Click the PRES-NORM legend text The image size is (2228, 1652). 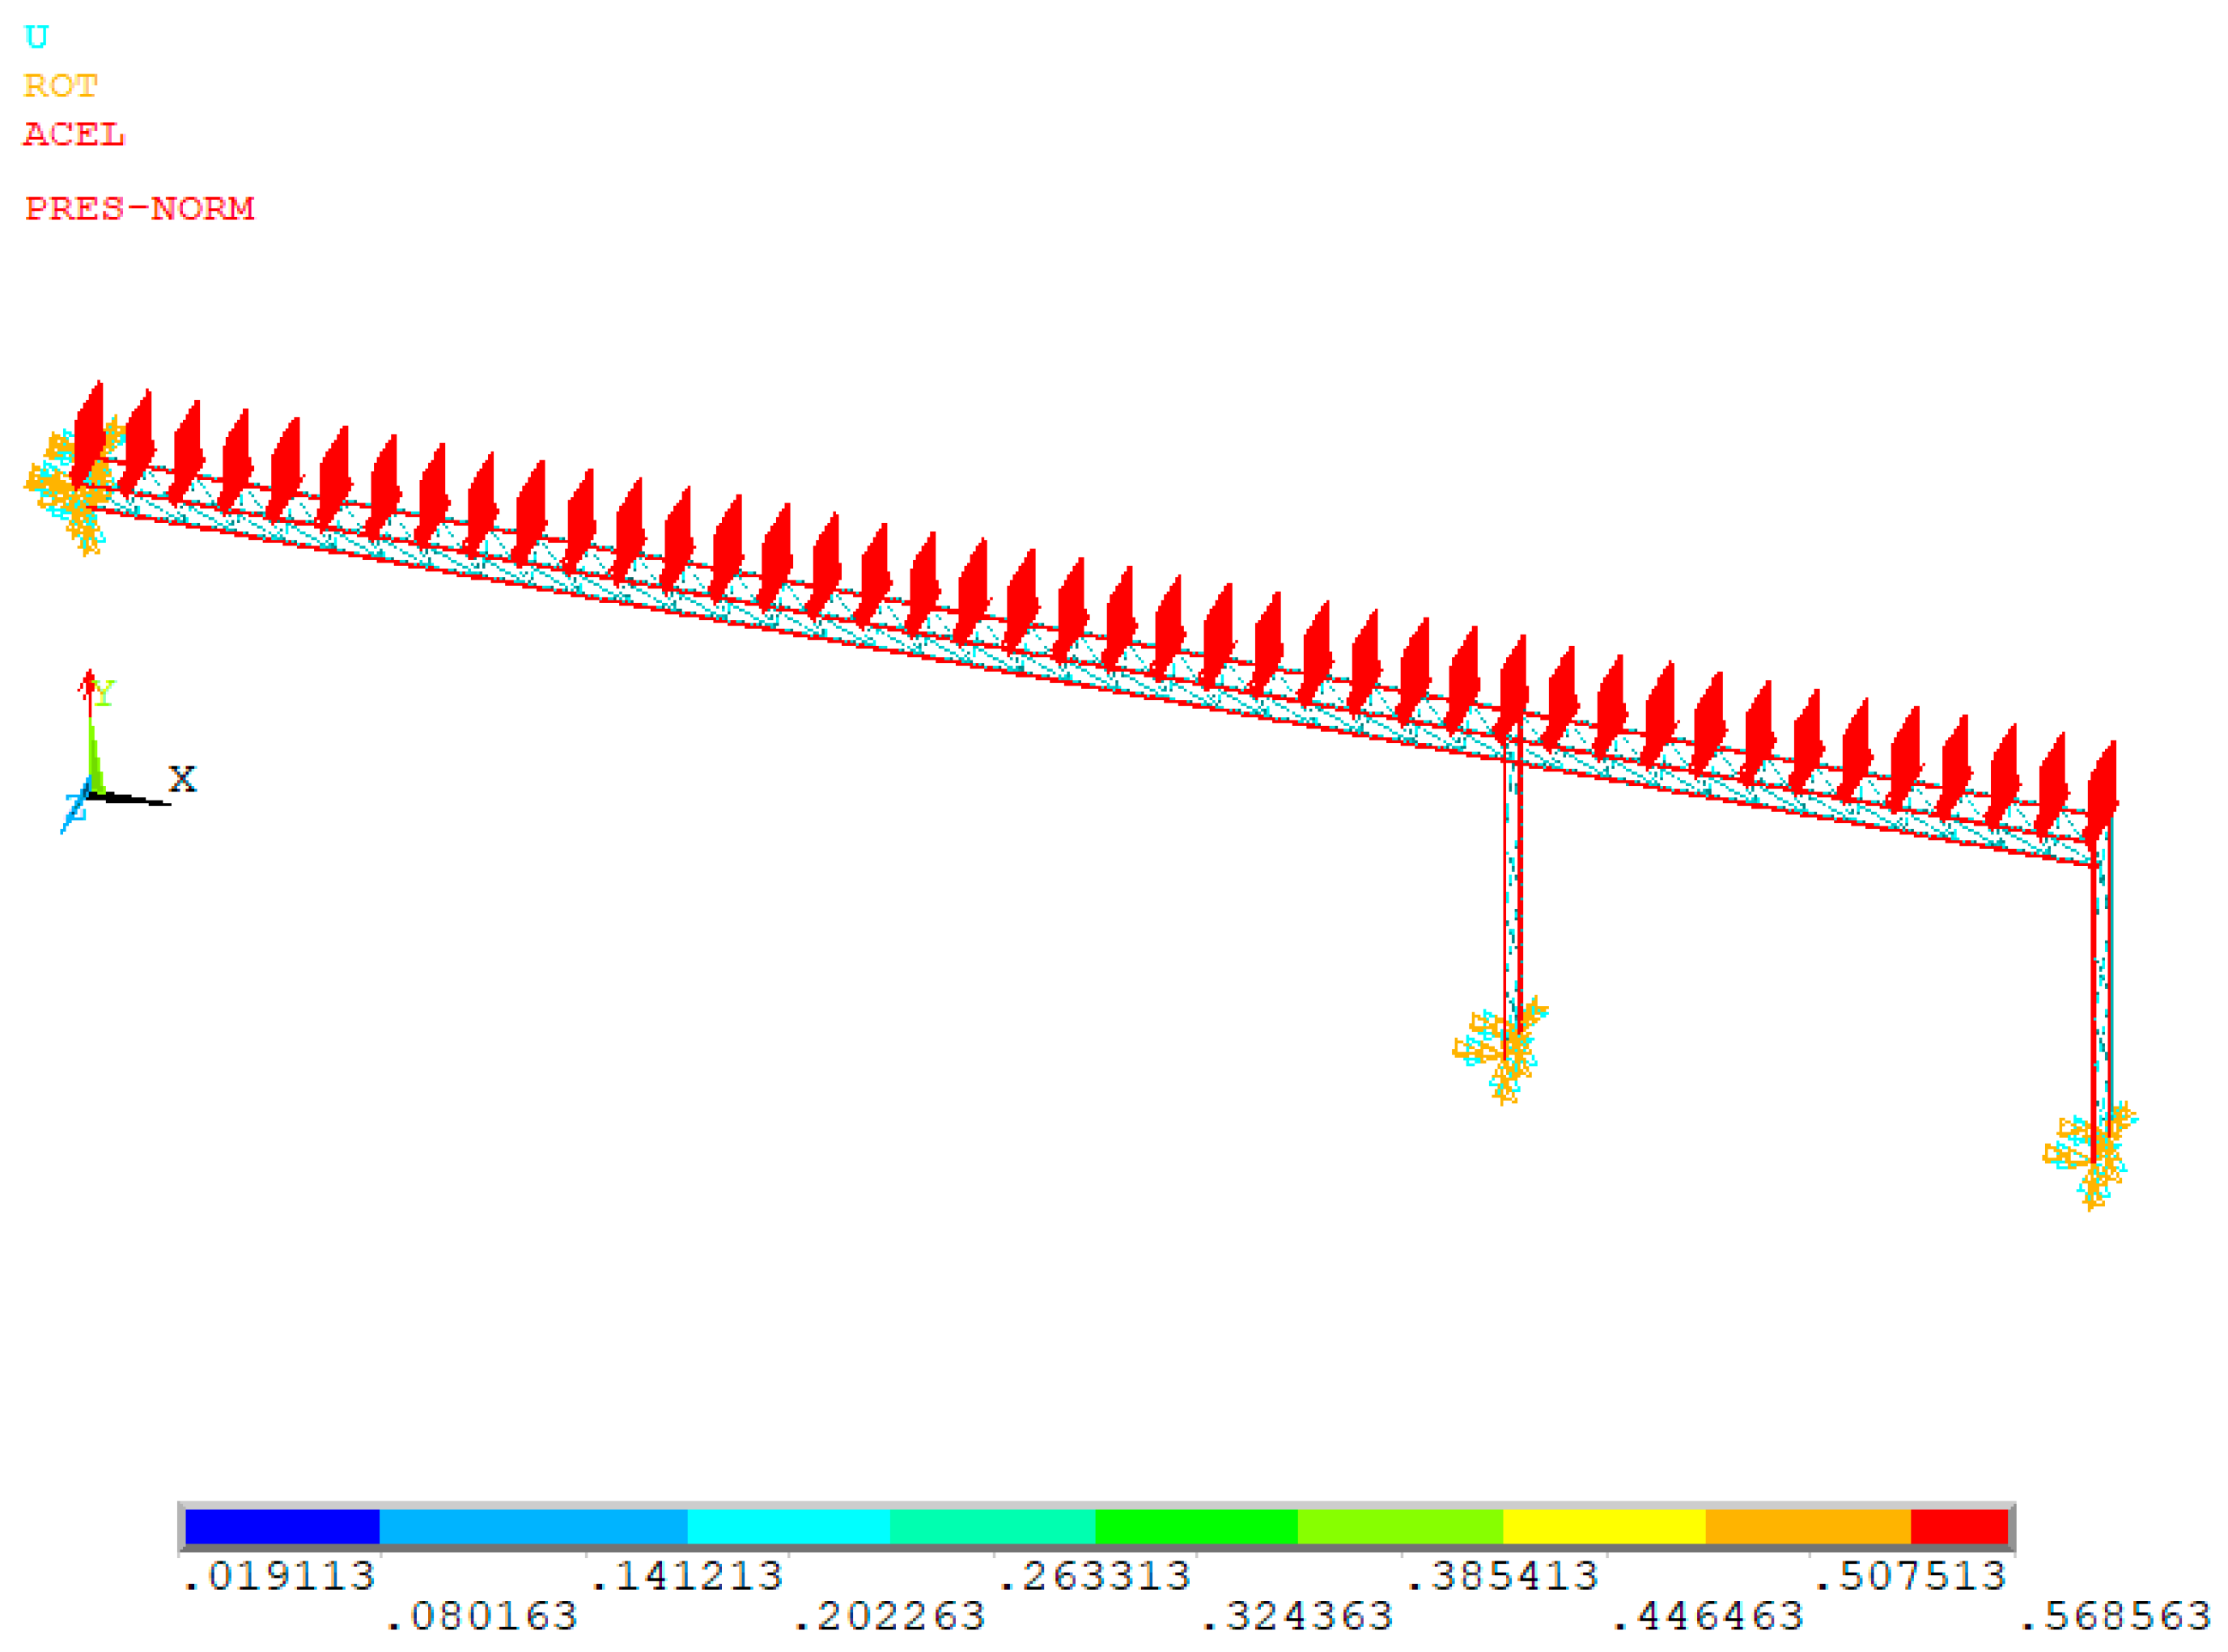pyautogui.click(x=140, y=208)
